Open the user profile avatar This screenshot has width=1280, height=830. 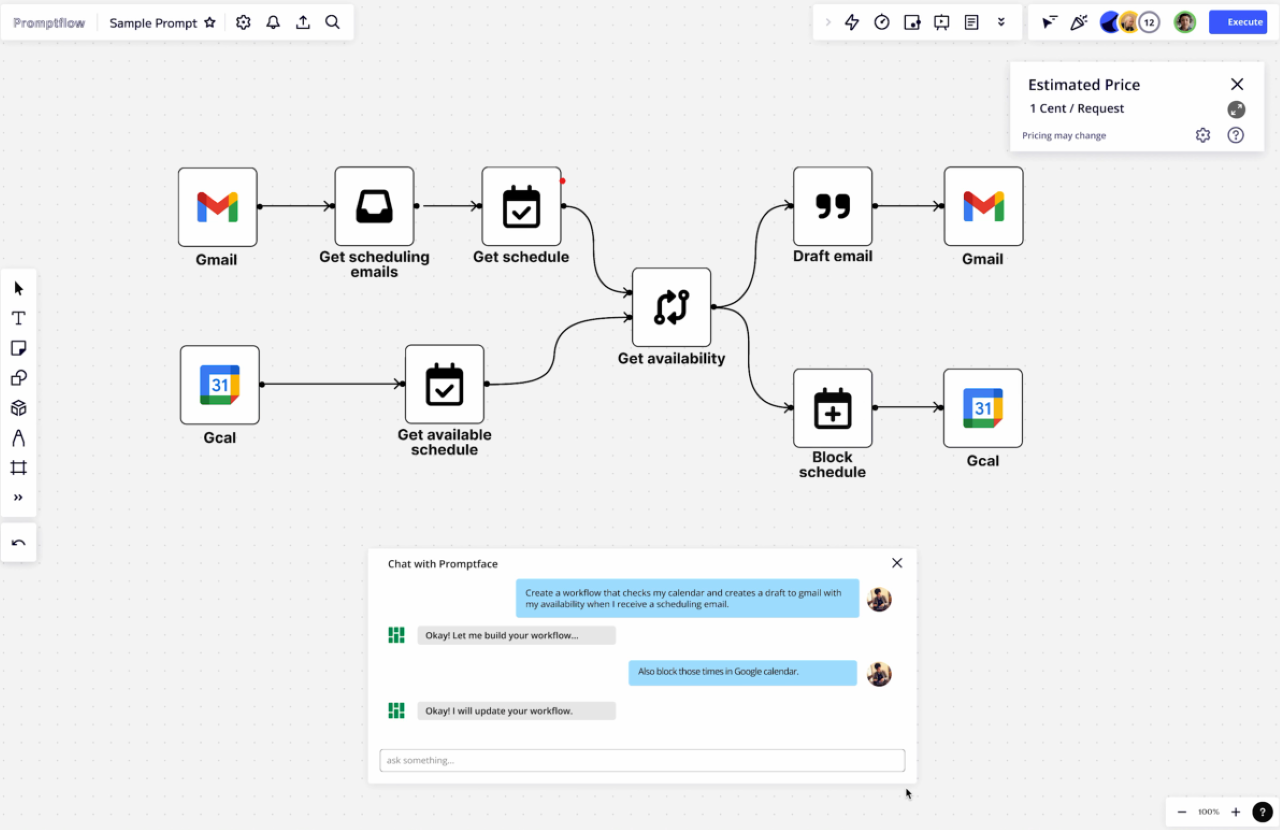pyautogui.click(x=1185, y=22)
